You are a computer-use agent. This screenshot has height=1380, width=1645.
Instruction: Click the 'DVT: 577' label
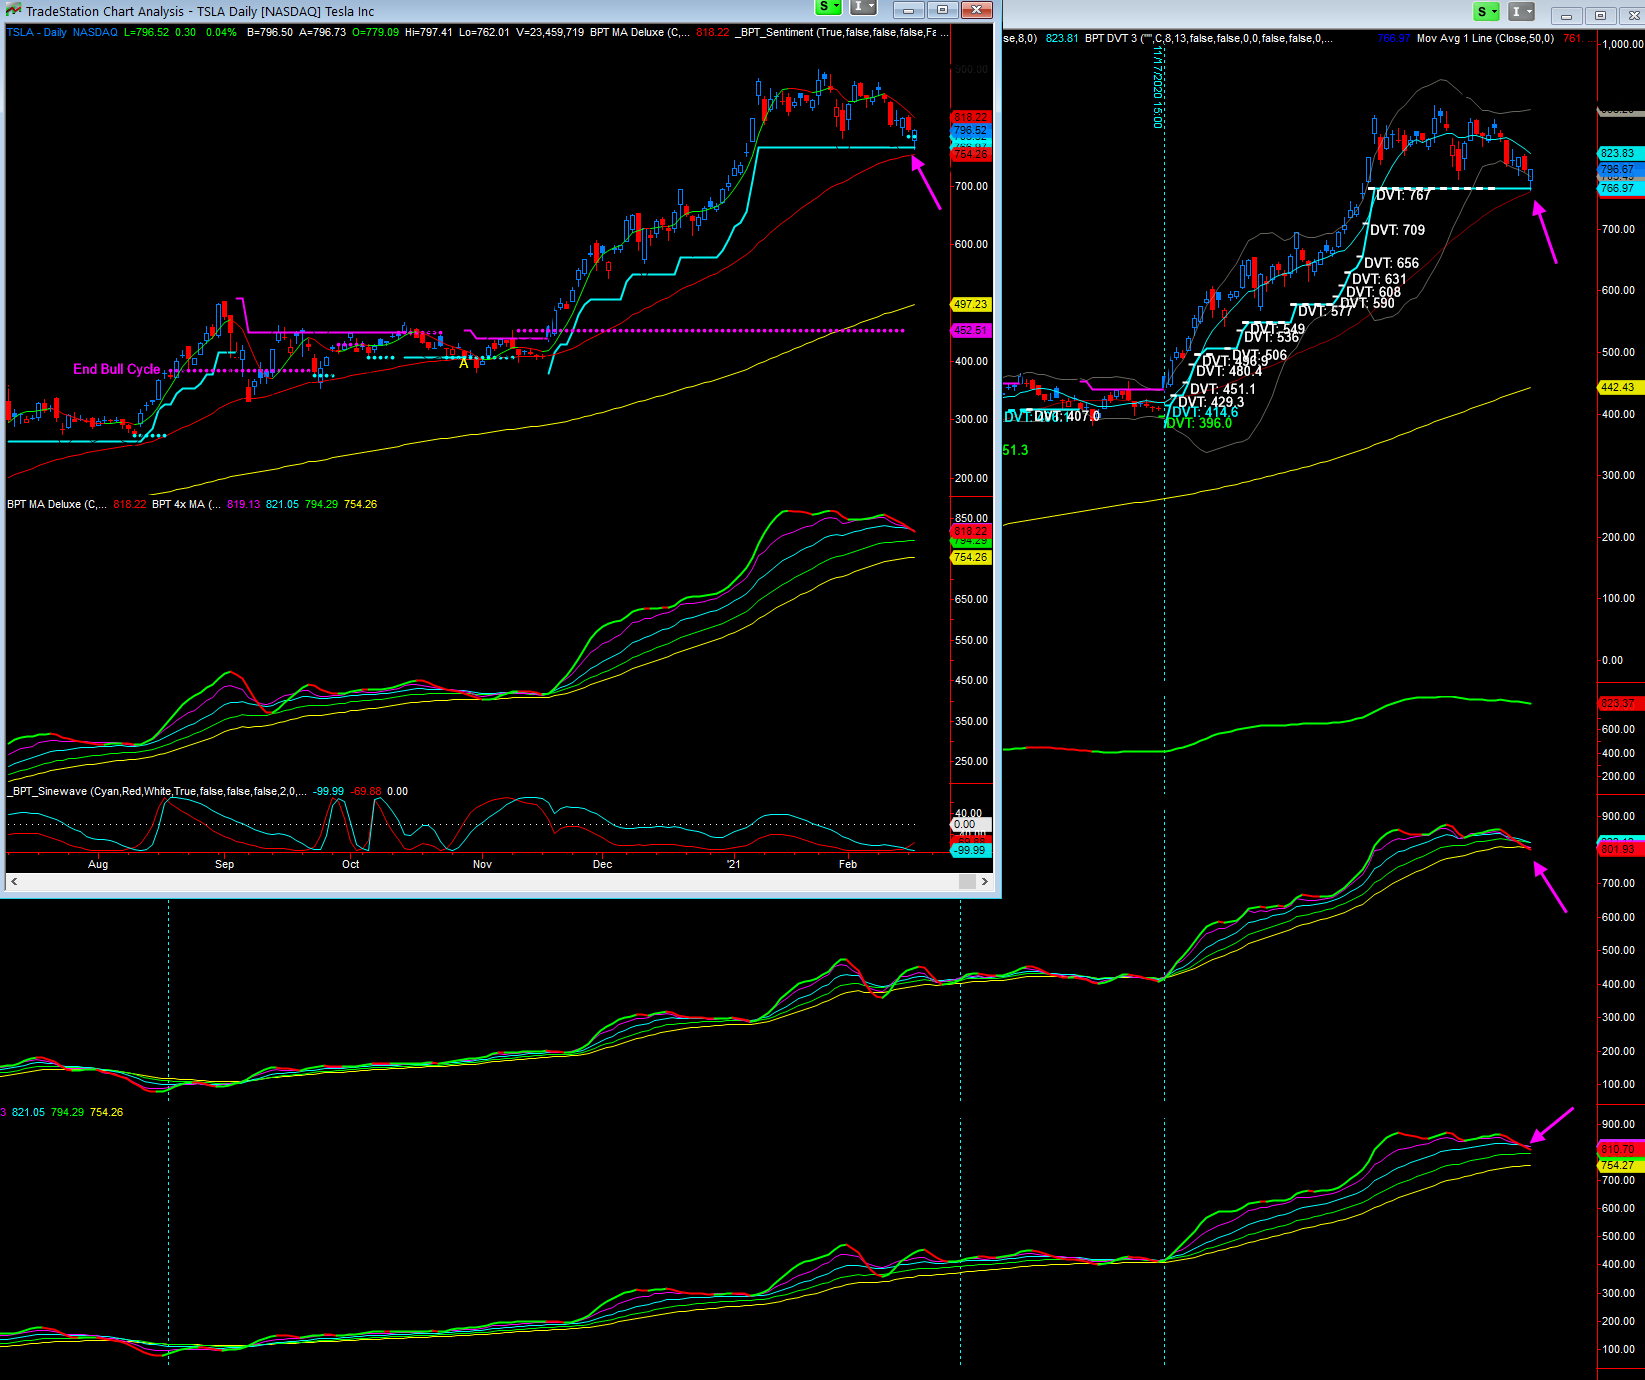[x=1325, y=311]
